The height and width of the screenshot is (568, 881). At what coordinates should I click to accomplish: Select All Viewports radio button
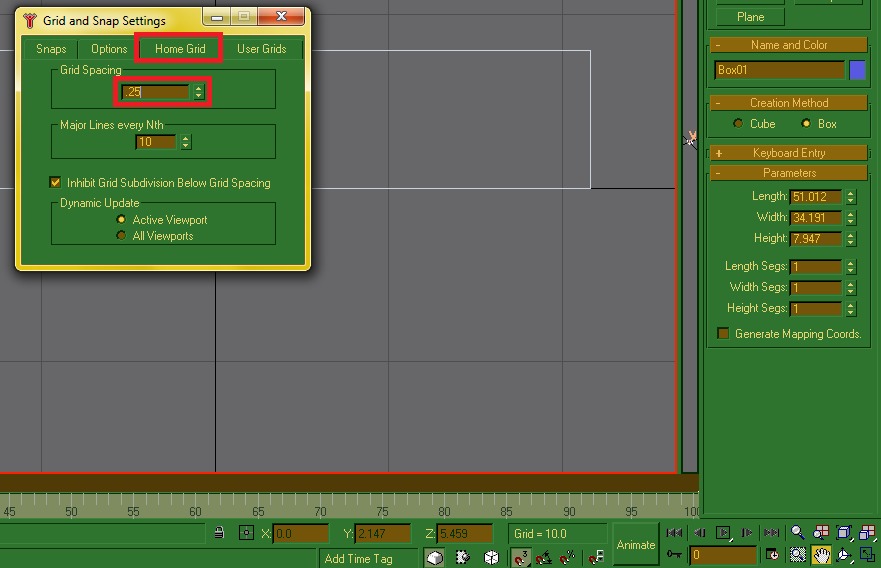(x=121, y=235)
